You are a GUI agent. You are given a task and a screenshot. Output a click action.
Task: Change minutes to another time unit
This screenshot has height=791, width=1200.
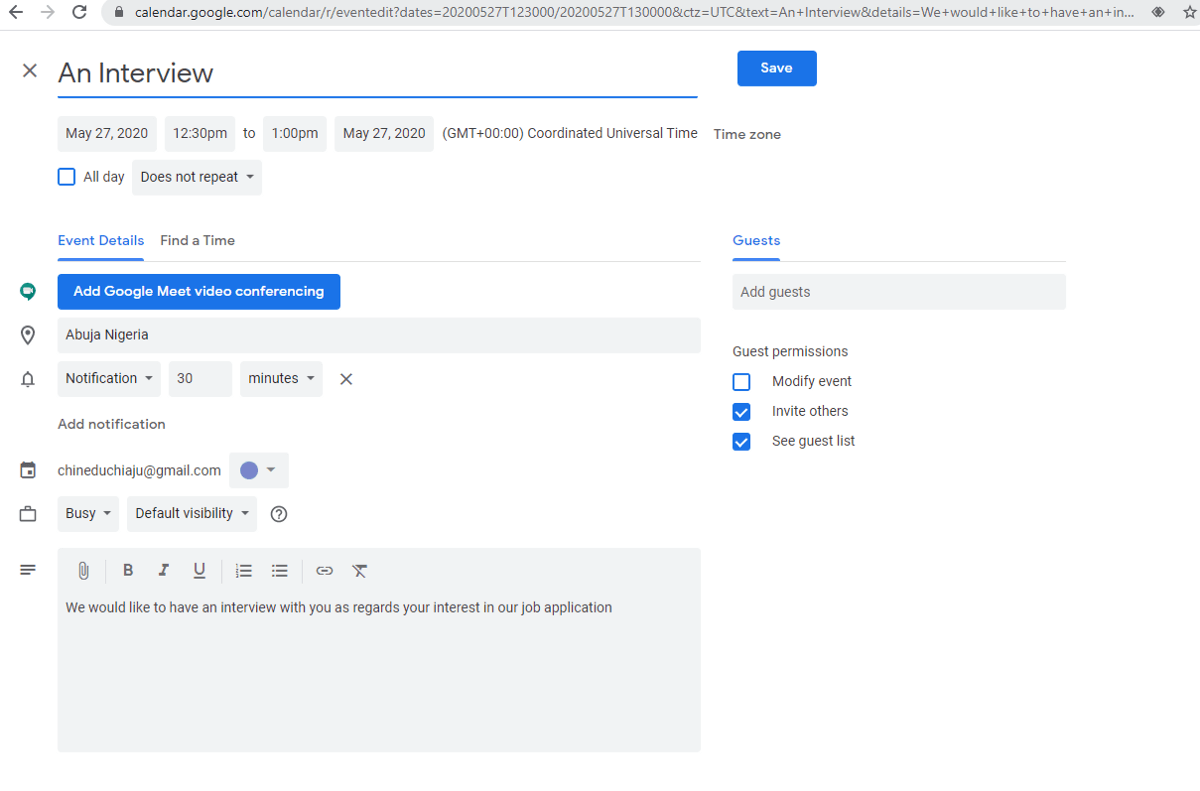pos(281,378)
